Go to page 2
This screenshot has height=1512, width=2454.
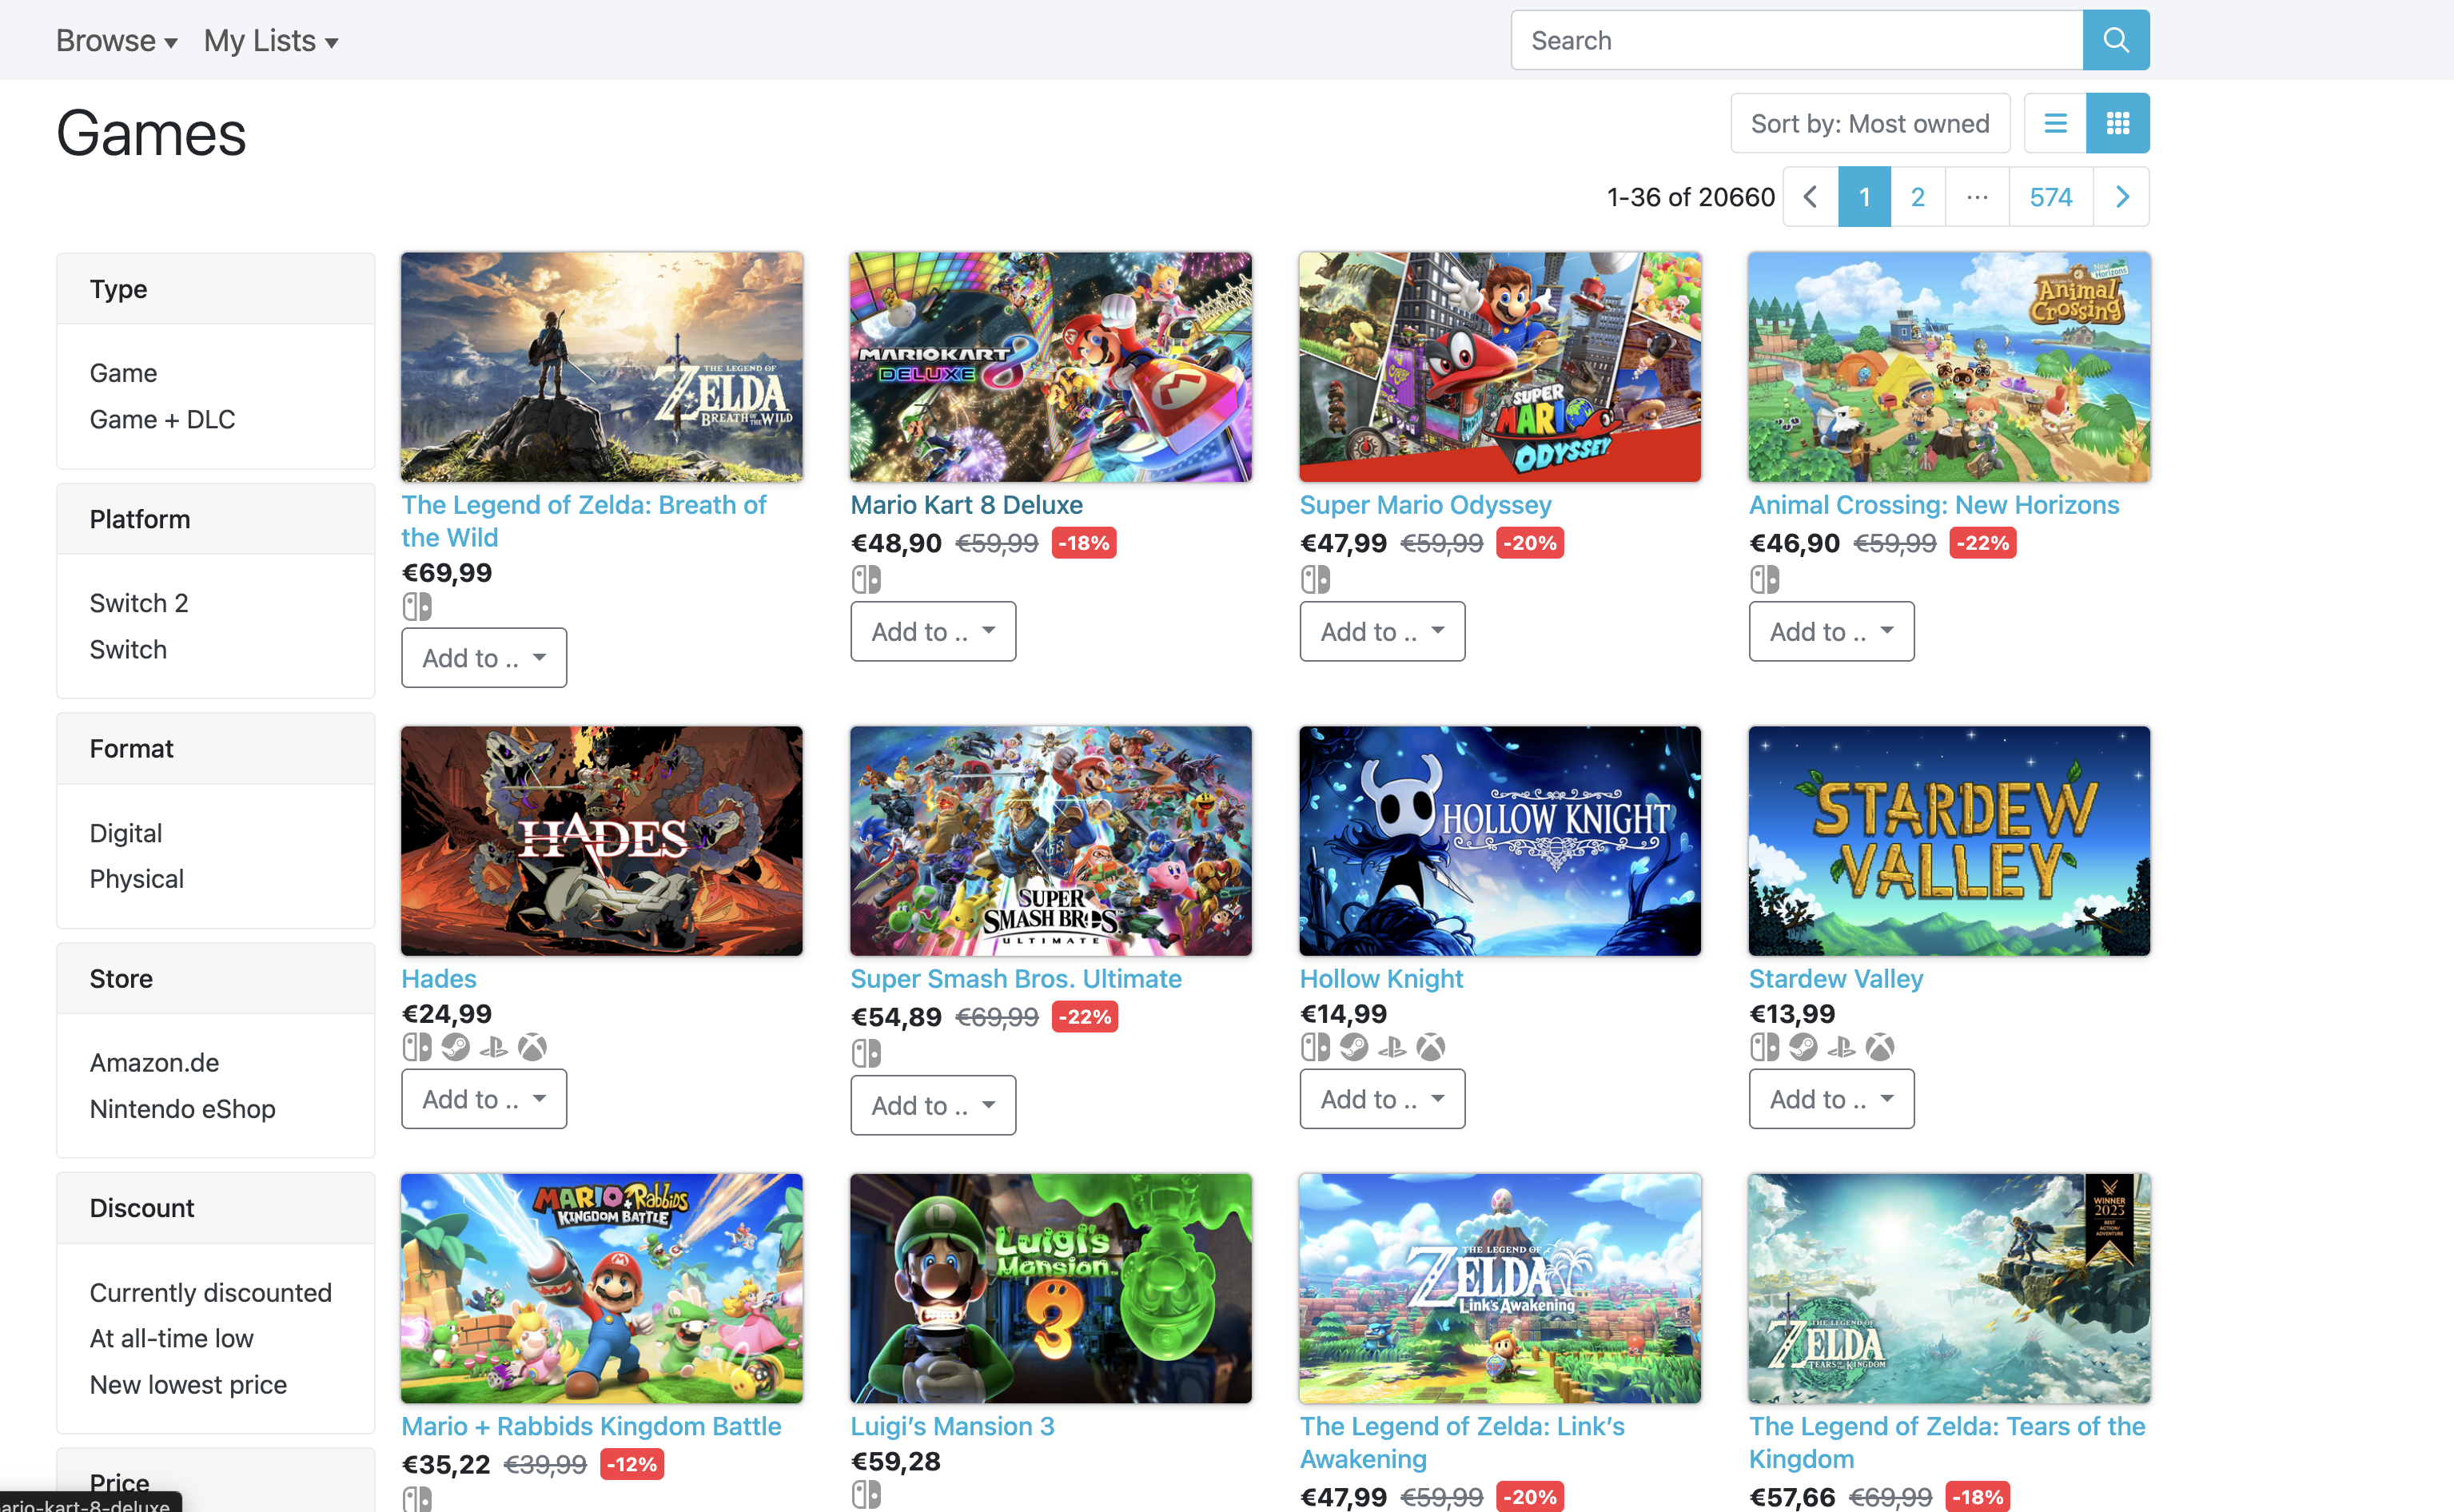point(1917,197)
